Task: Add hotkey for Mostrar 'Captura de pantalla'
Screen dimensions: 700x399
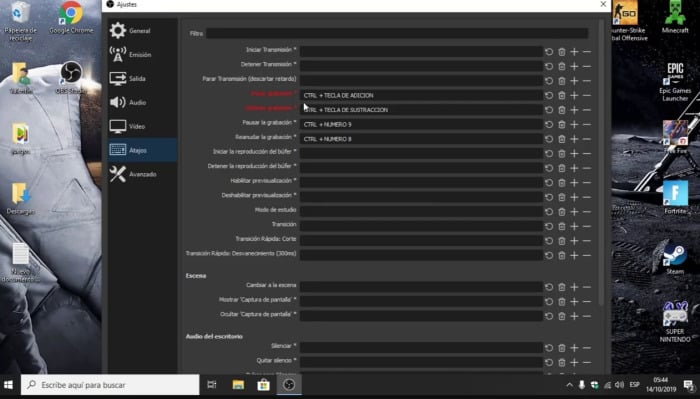Action: [574, 302]
